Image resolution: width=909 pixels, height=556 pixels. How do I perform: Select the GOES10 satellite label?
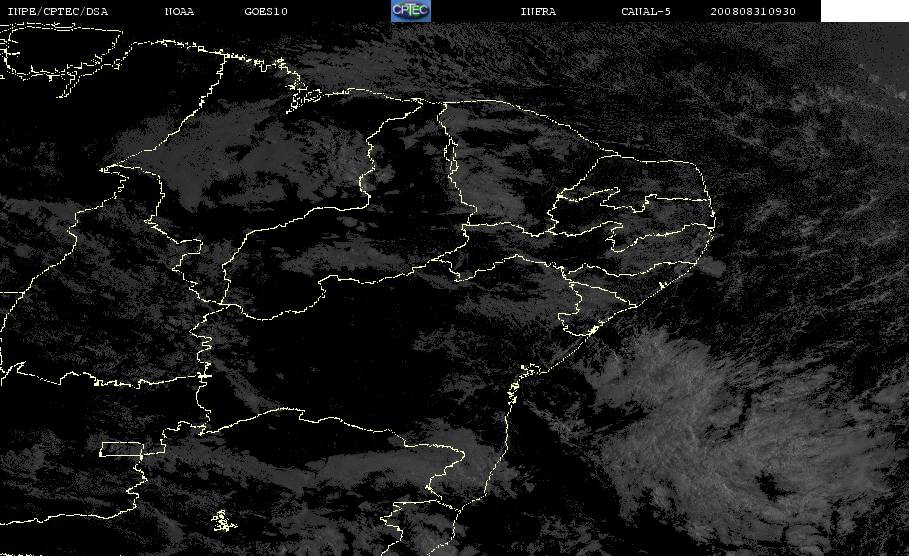click(x=266, y=12)
